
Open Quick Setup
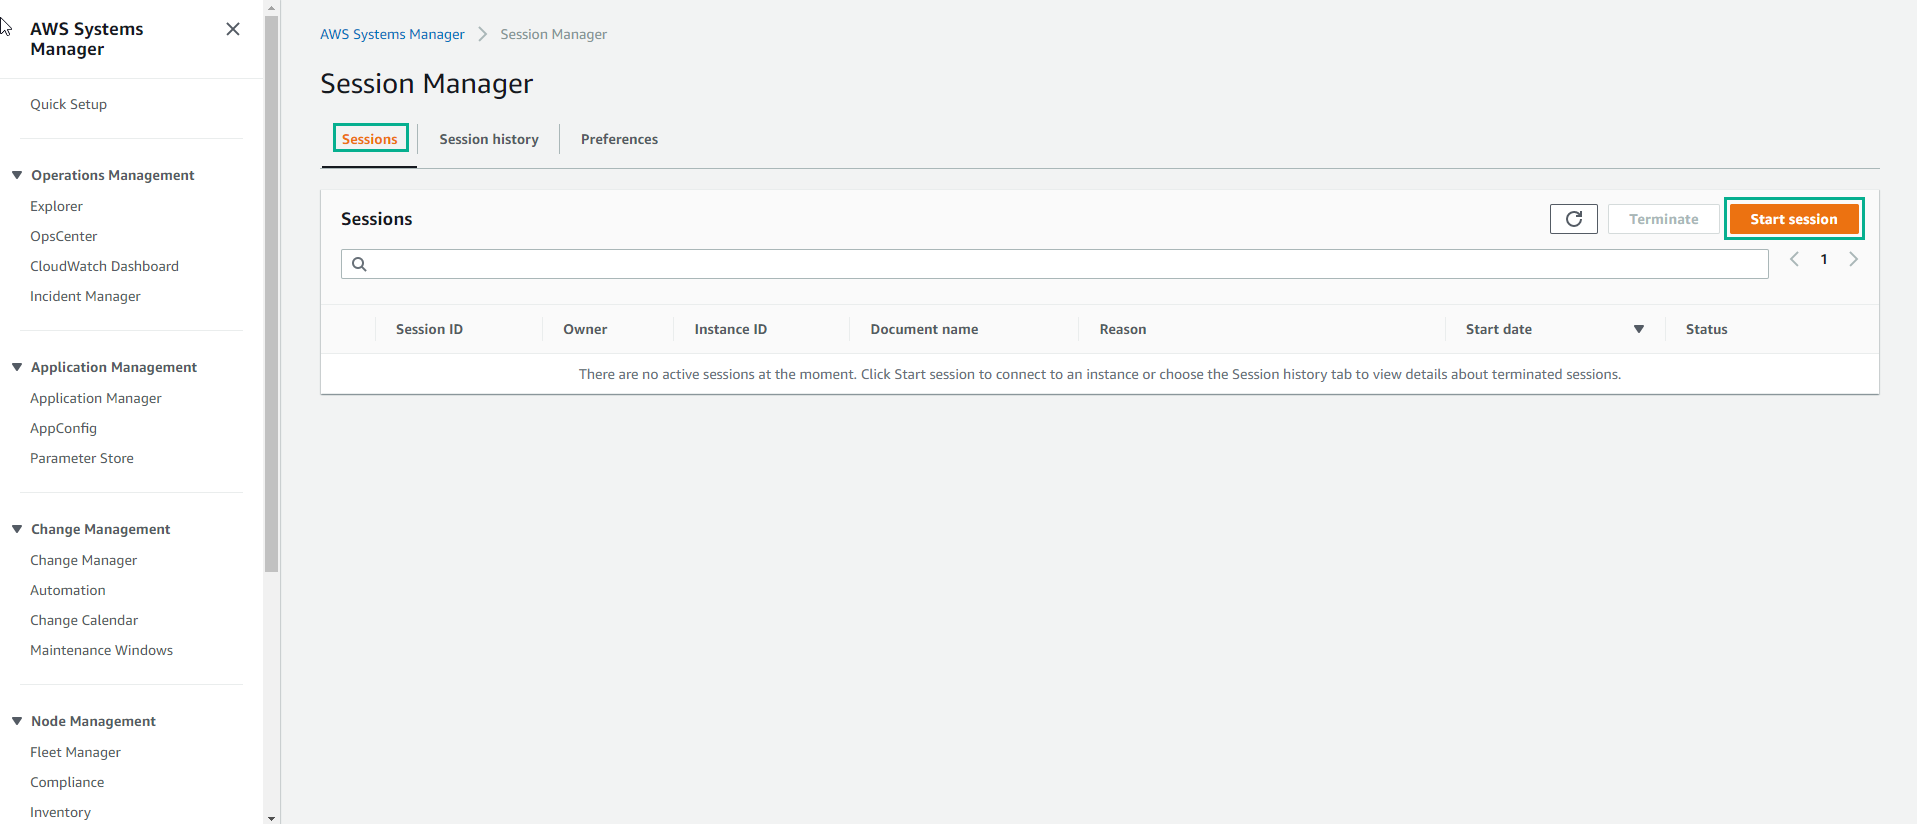(x=68, y=104)
